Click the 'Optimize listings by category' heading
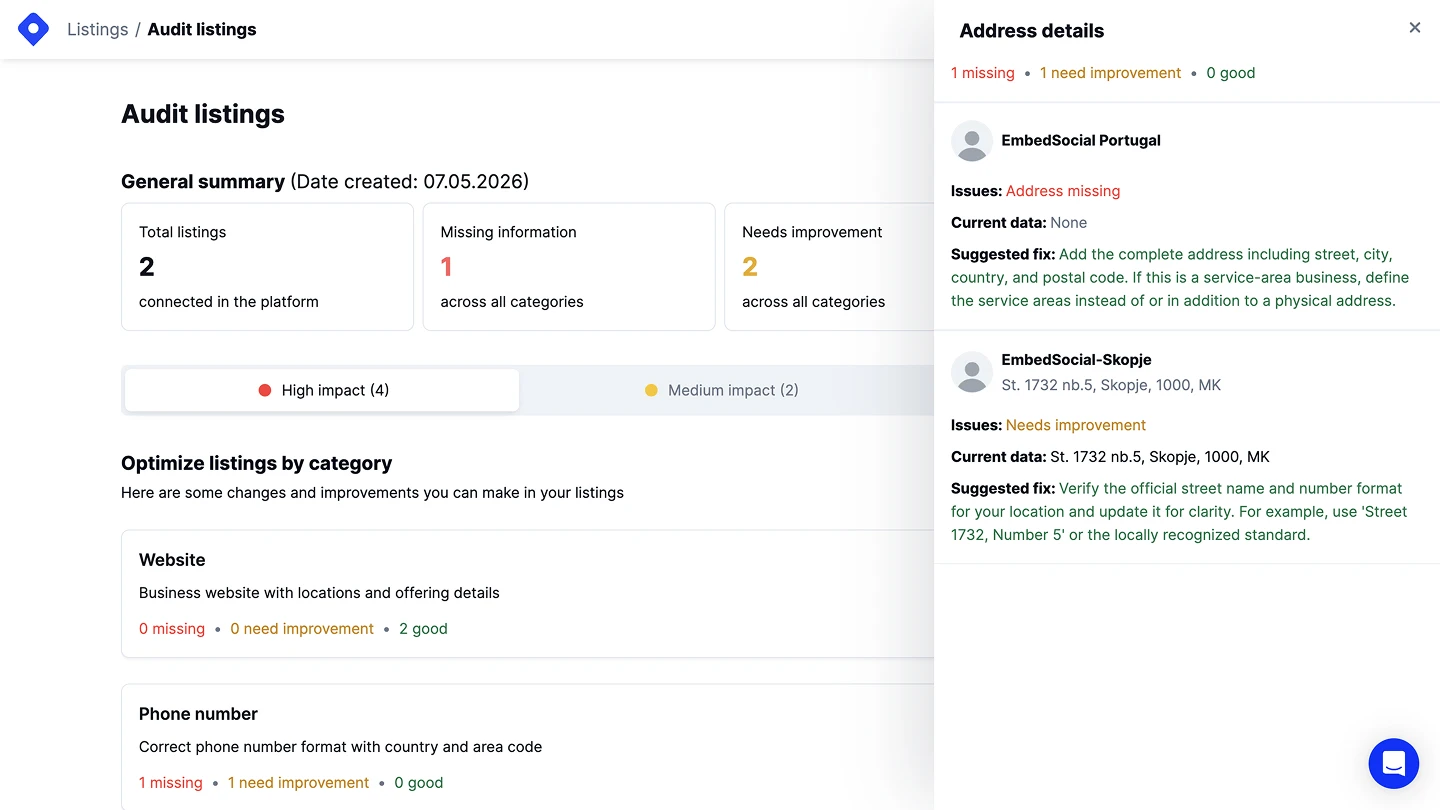The width and height of the screenshot is (1440, 810). (x=256, y=463)
